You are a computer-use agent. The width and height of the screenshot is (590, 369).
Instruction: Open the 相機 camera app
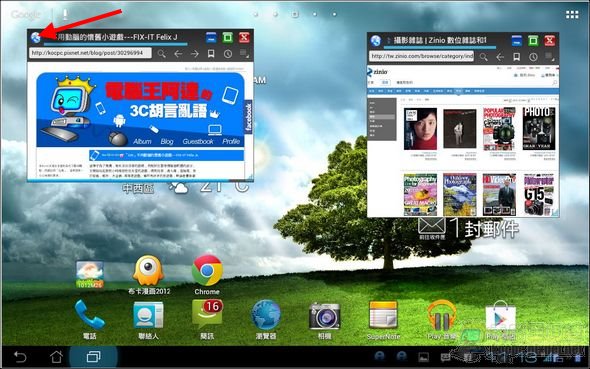tap(324, 320)
